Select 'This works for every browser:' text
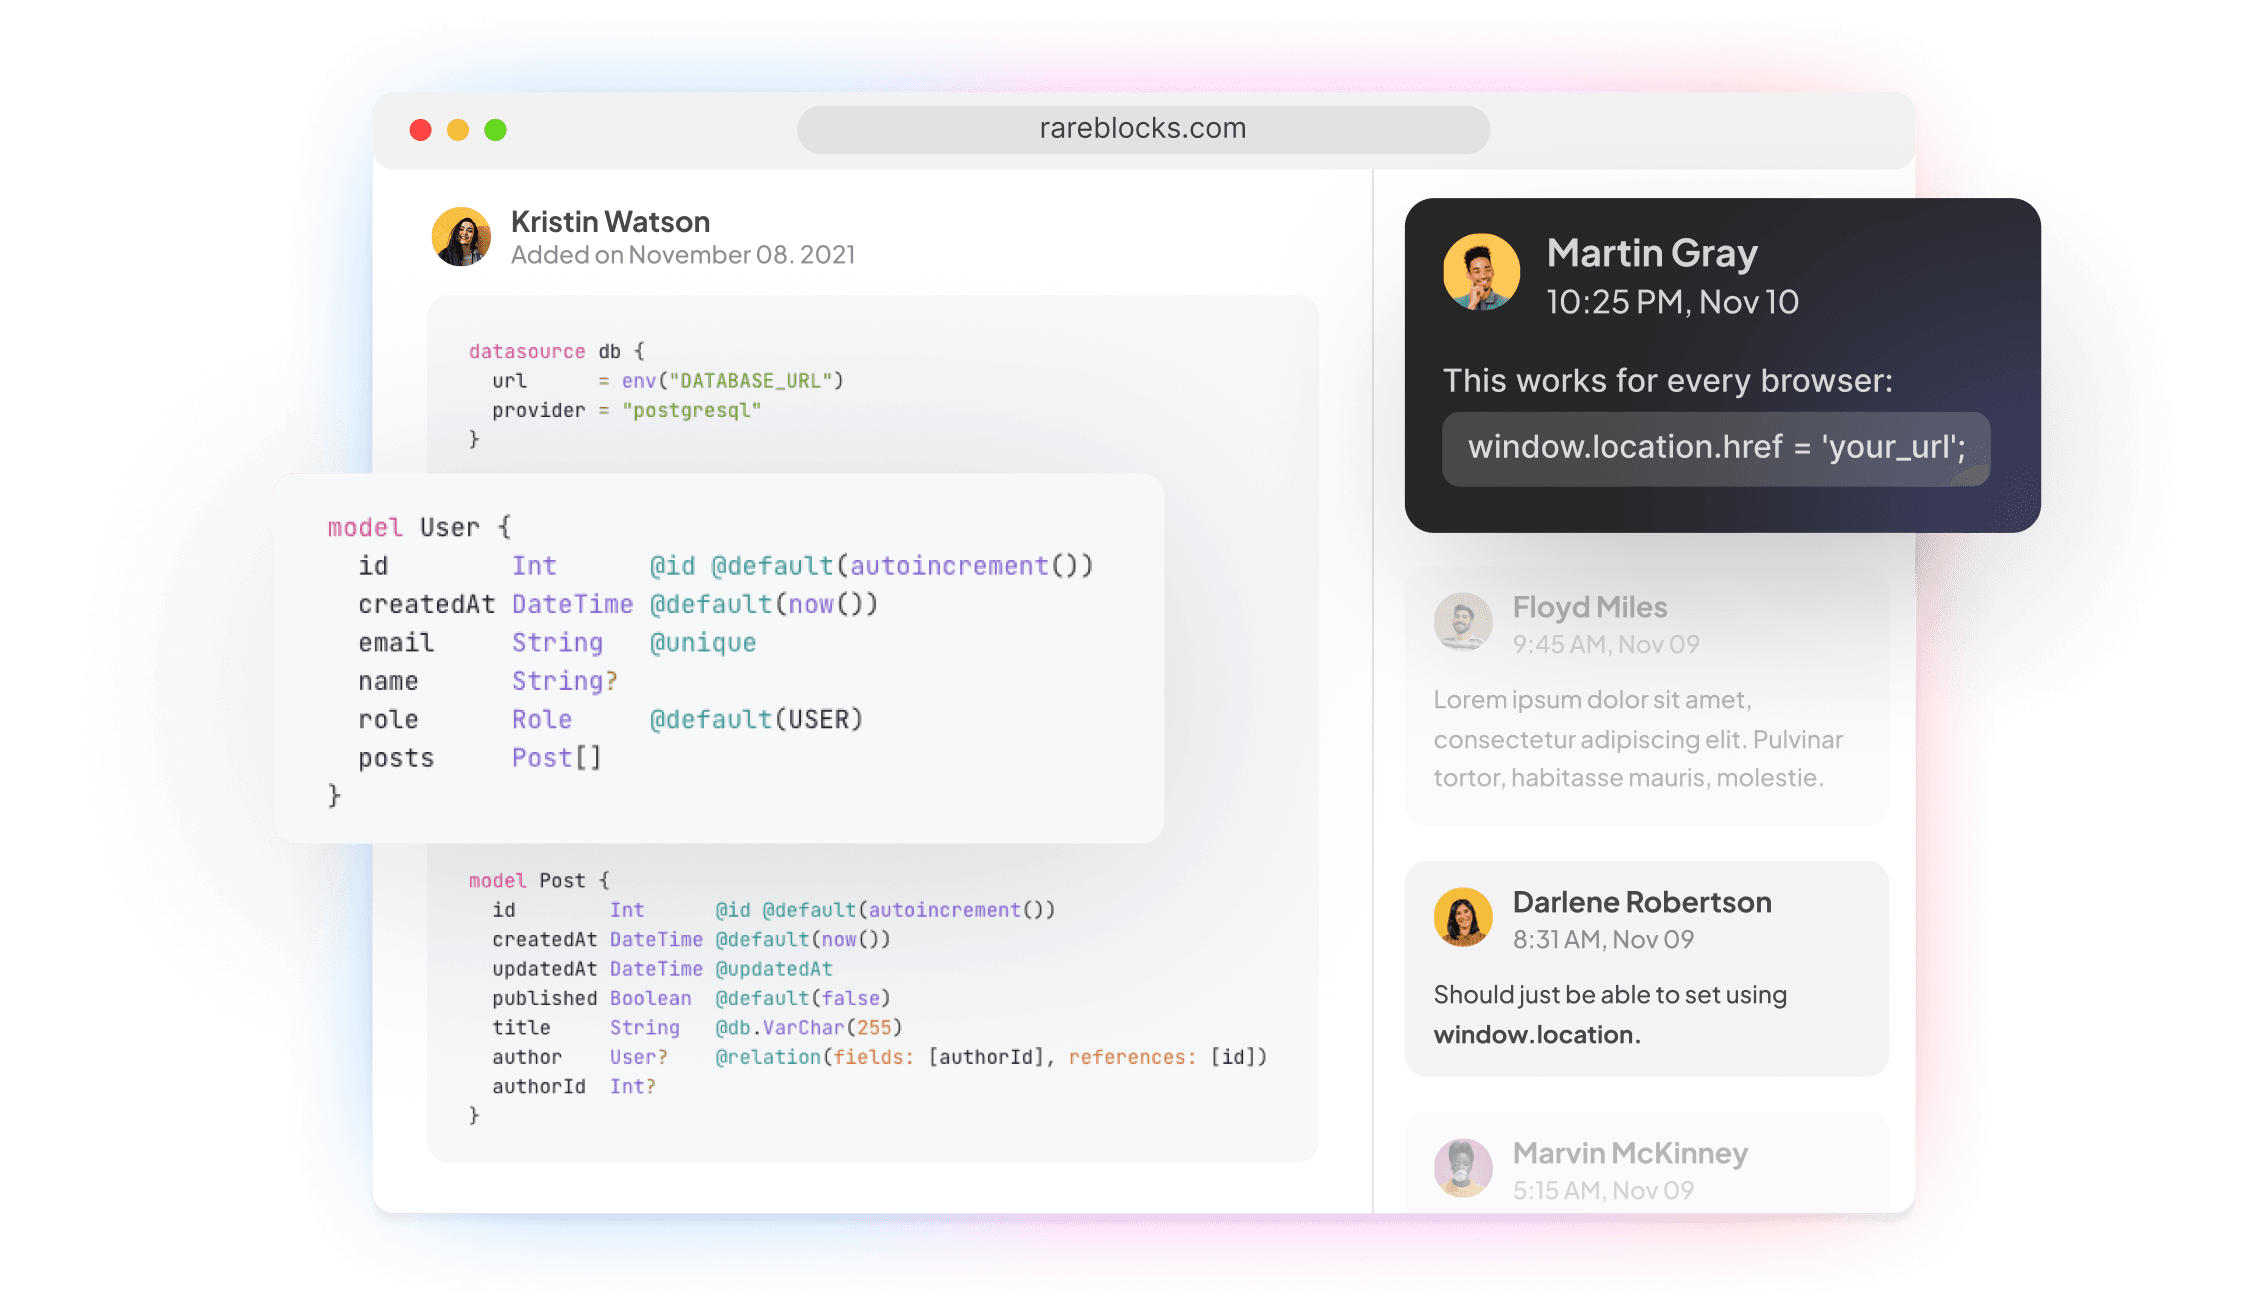 [x=1668, y=381]
